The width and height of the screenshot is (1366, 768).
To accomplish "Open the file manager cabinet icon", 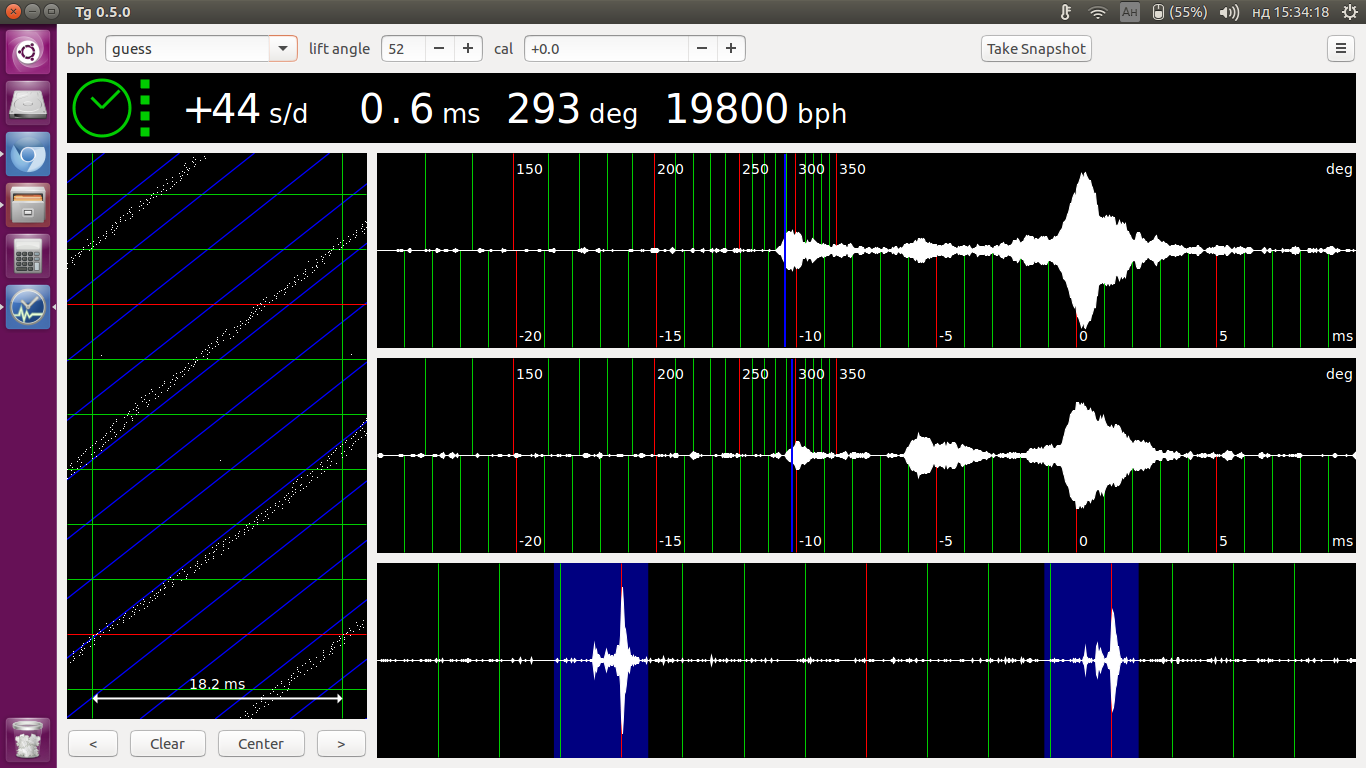I will coord(28,206).
